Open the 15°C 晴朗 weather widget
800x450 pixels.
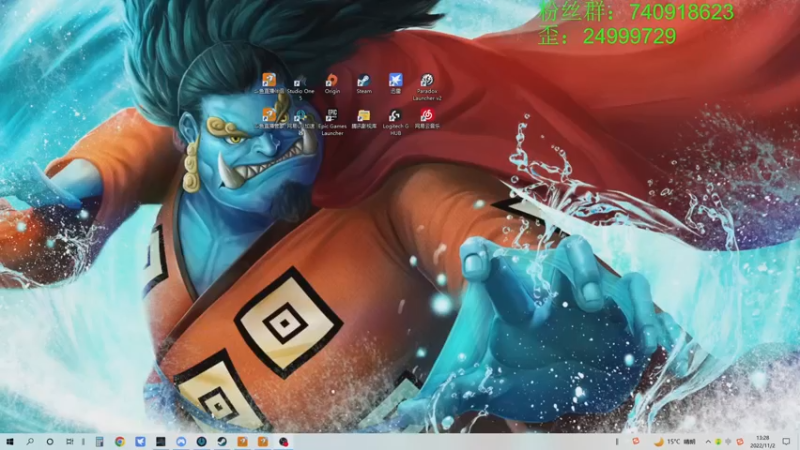pos(675,442)
